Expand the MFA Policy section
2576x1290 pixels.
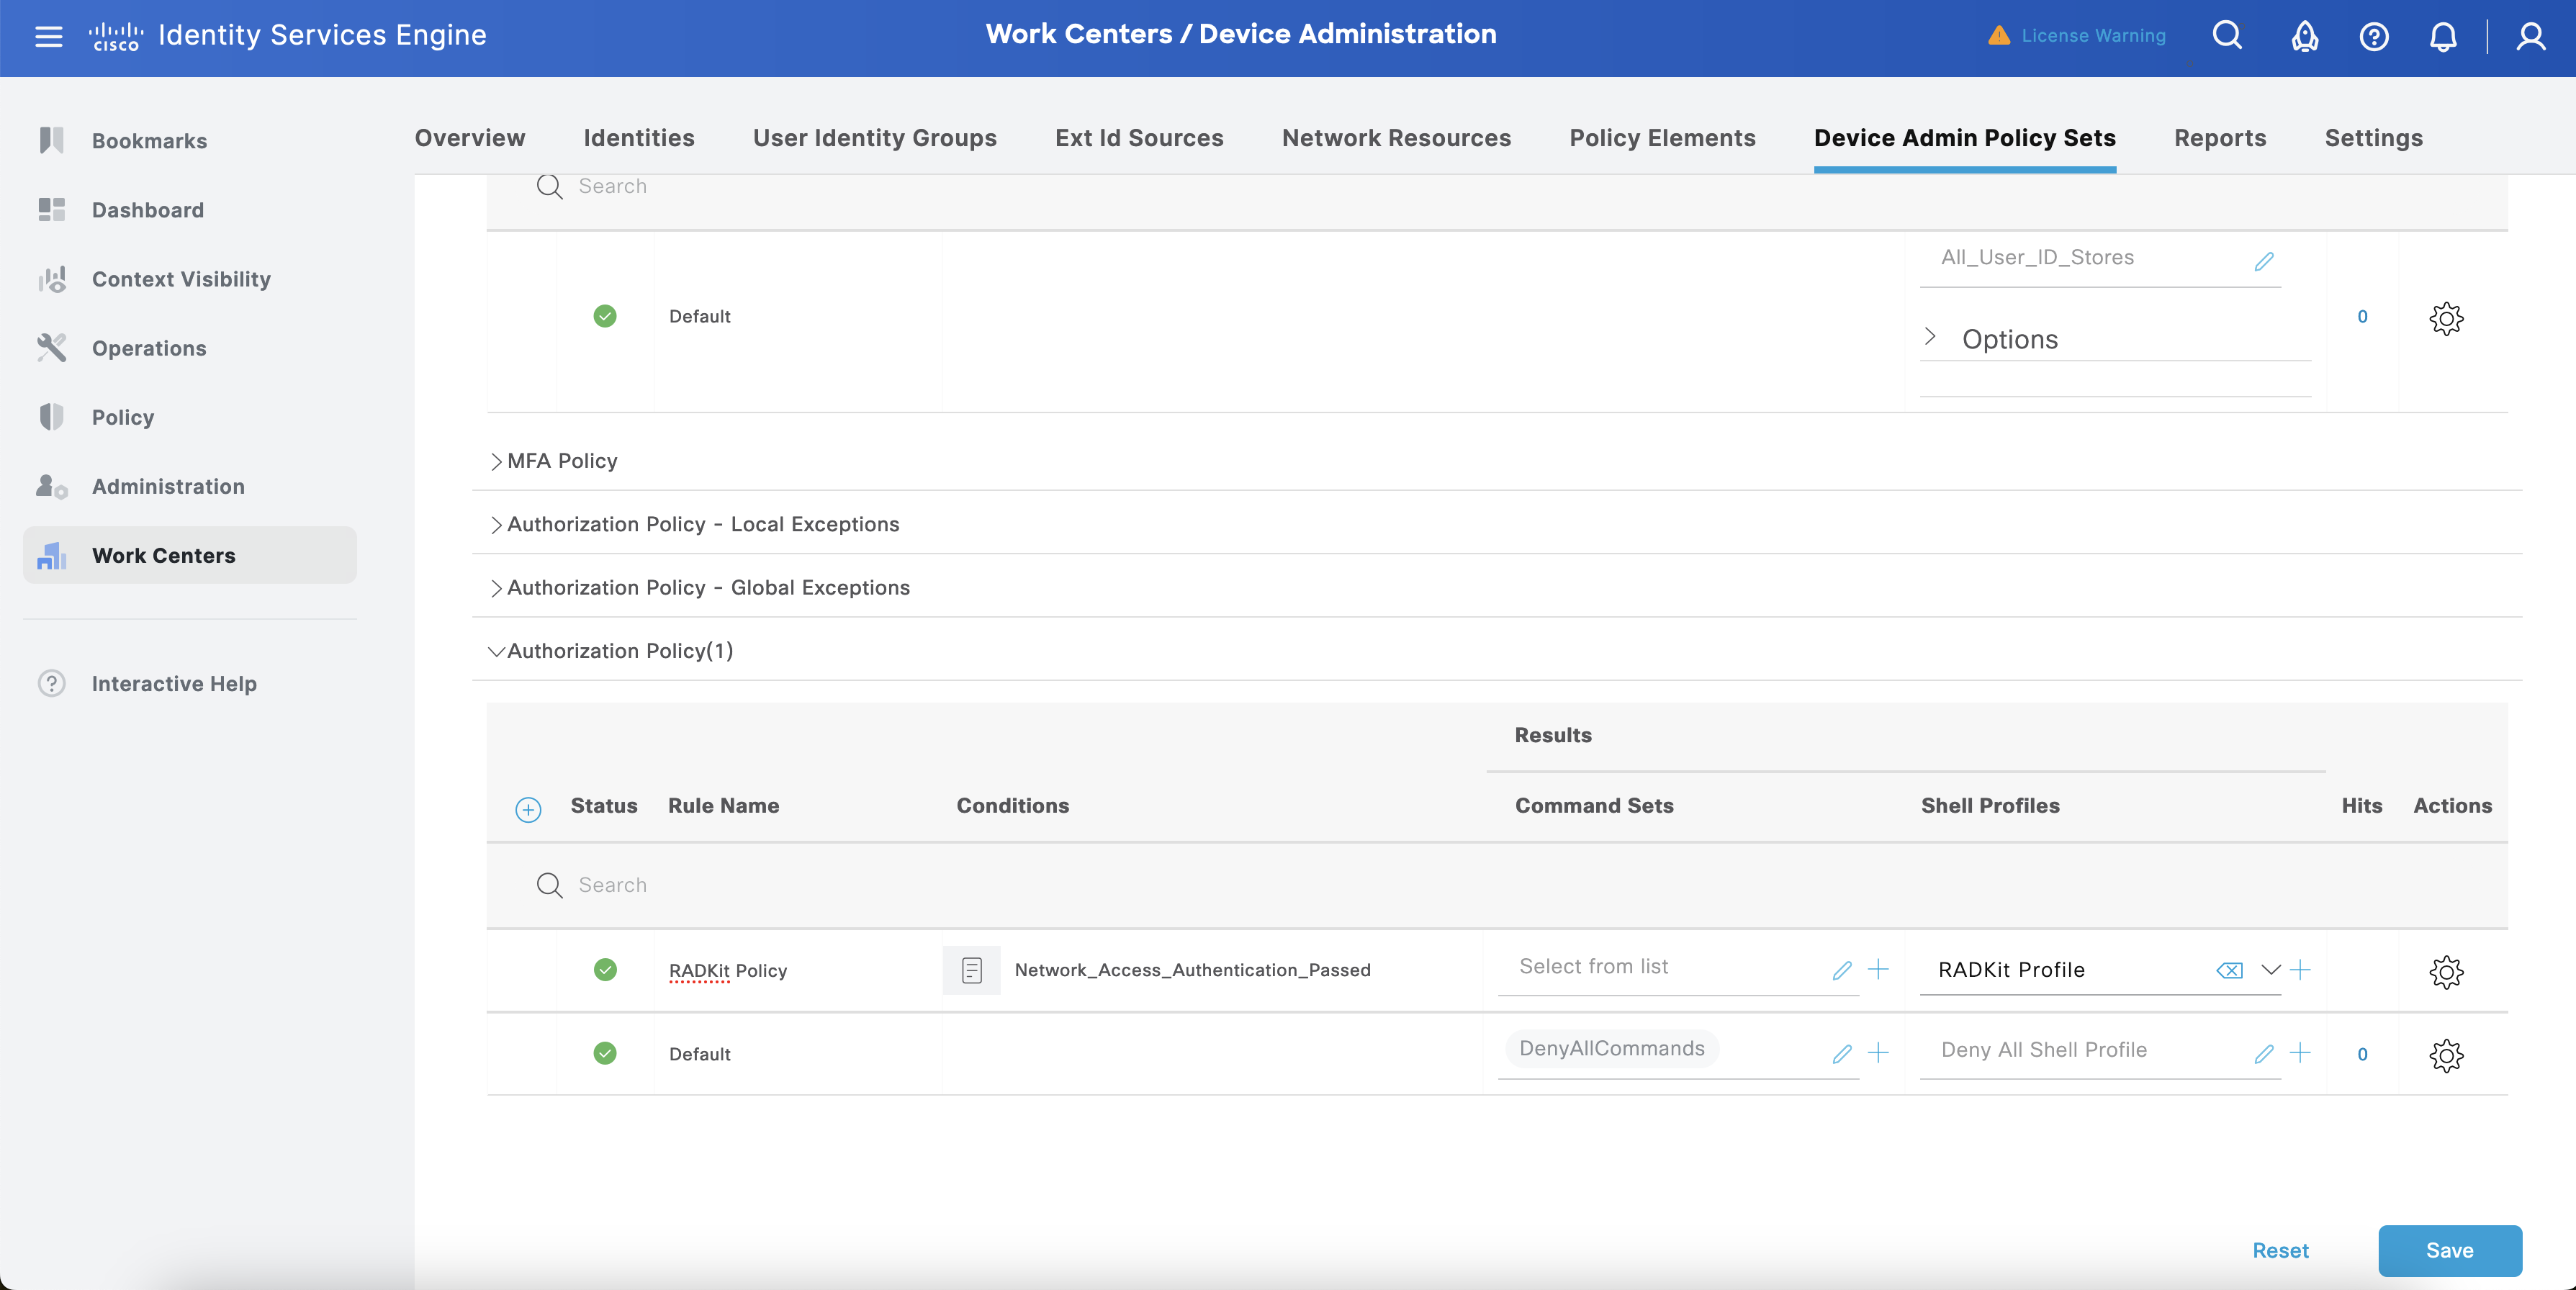[553, 461]
